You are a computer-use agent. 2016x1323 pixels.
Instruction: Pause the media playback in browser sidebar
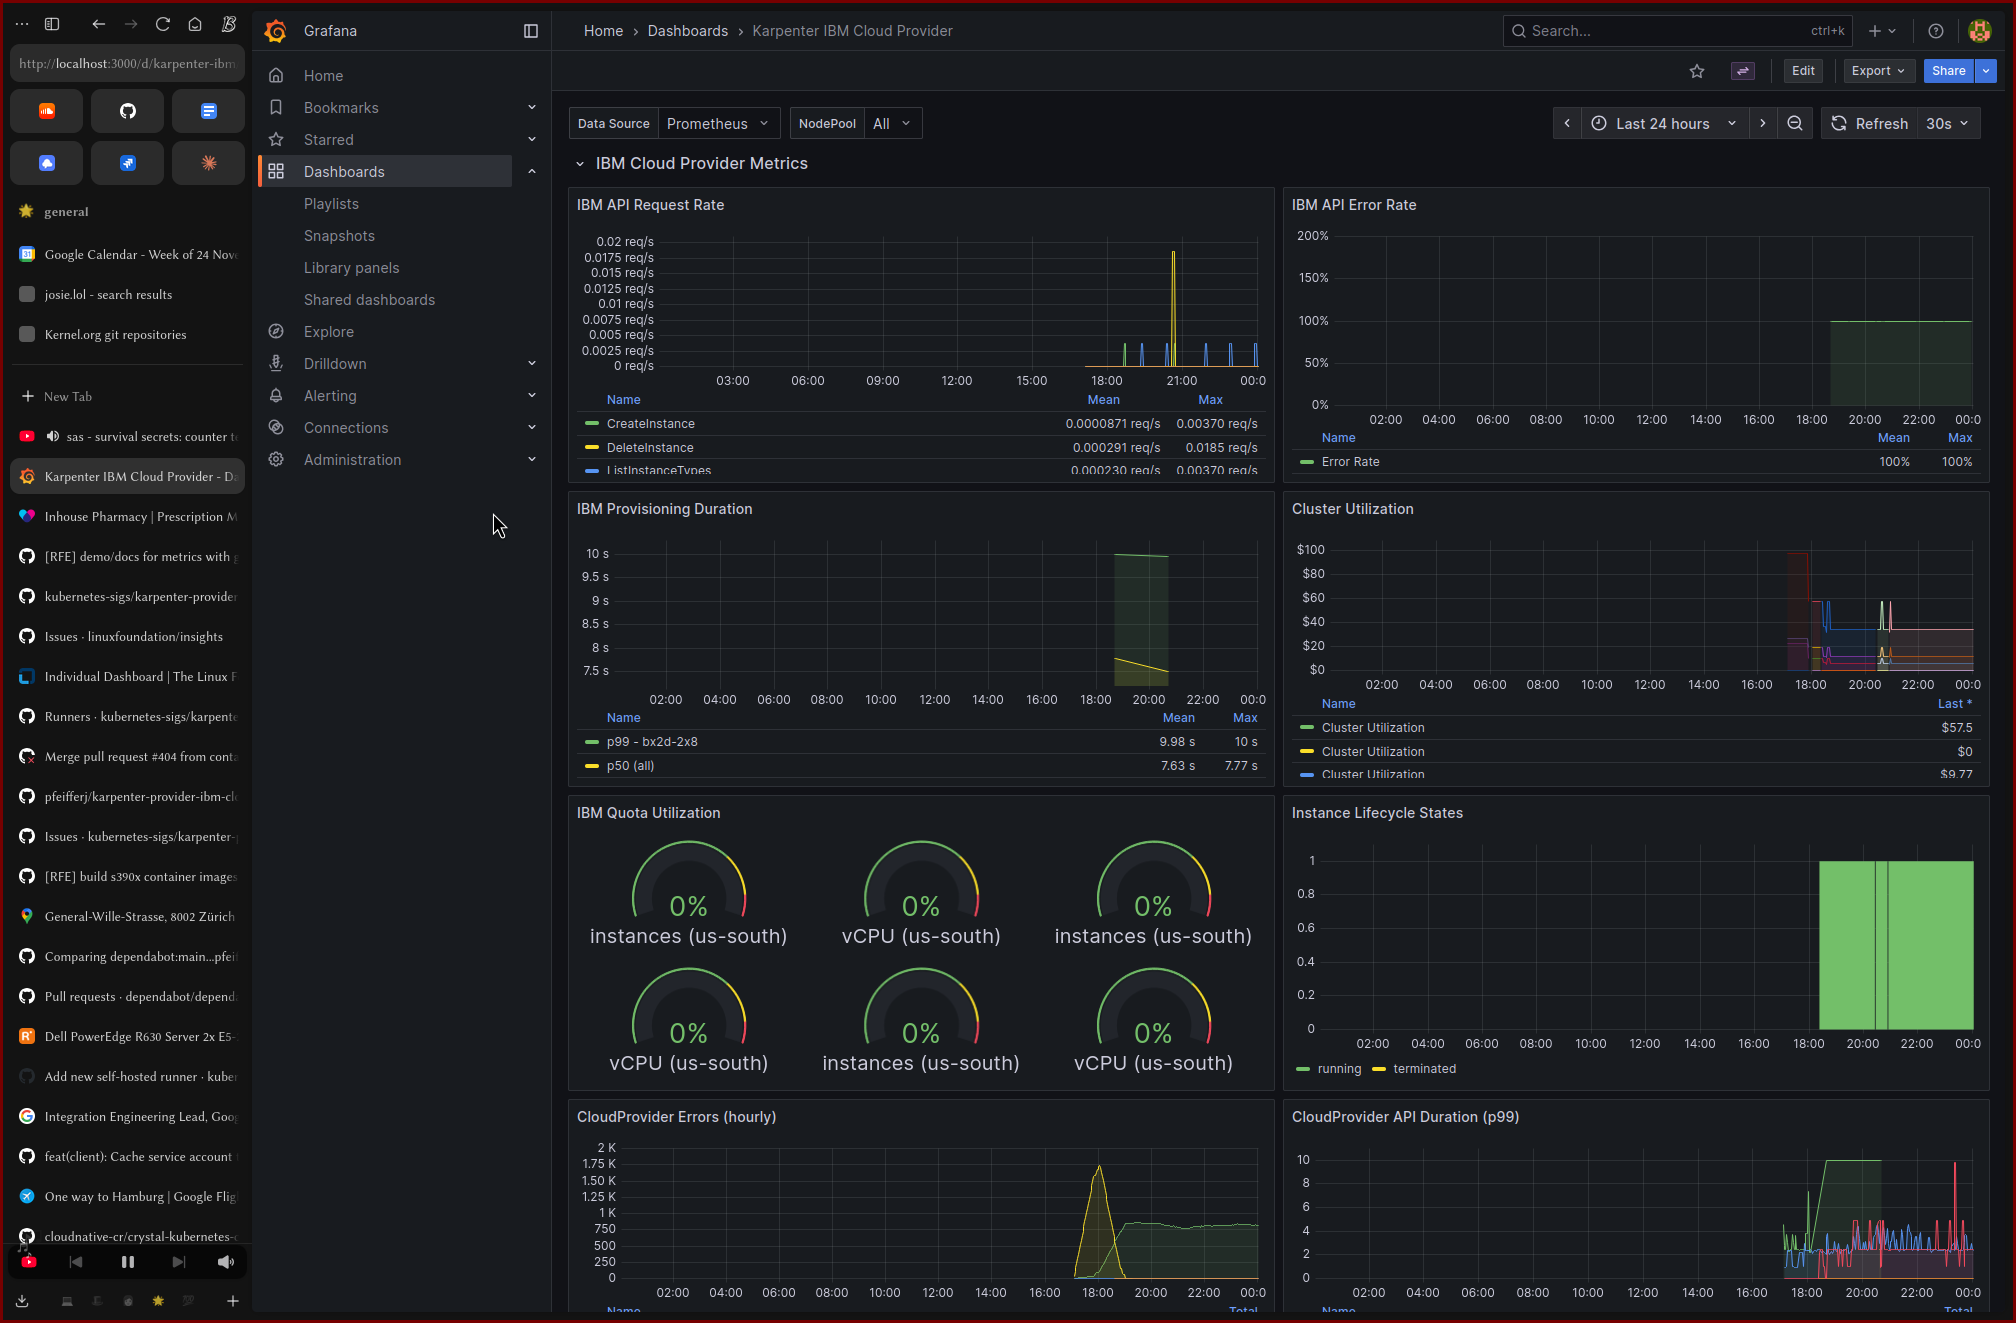[x=127, y=1262]
